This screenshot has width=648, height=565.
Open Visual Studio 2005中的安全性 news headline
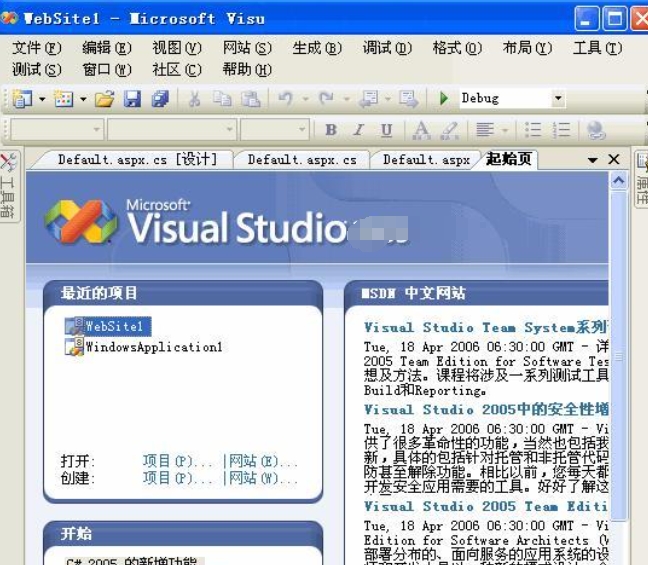click(486, 410)
